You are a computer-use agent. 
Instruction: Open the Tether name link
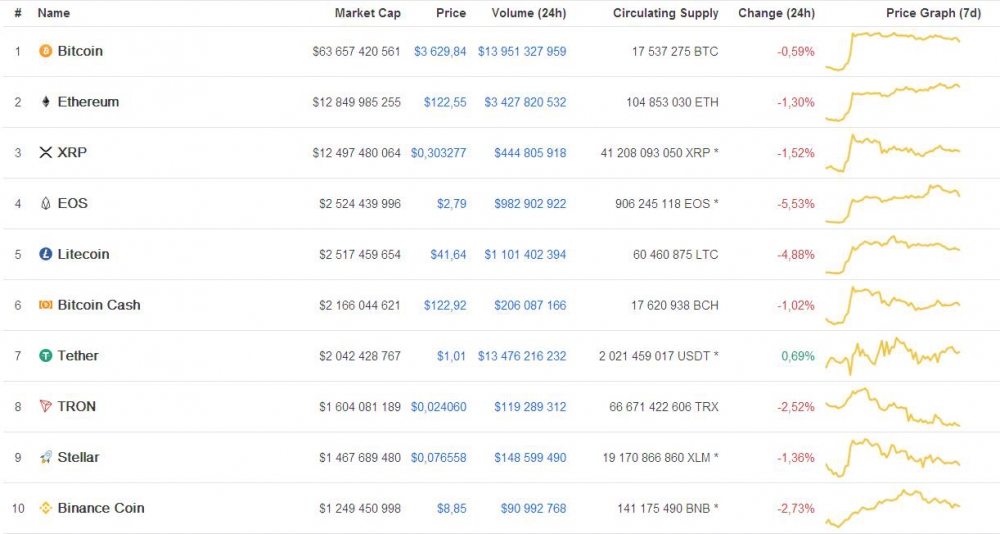(78, 355)
